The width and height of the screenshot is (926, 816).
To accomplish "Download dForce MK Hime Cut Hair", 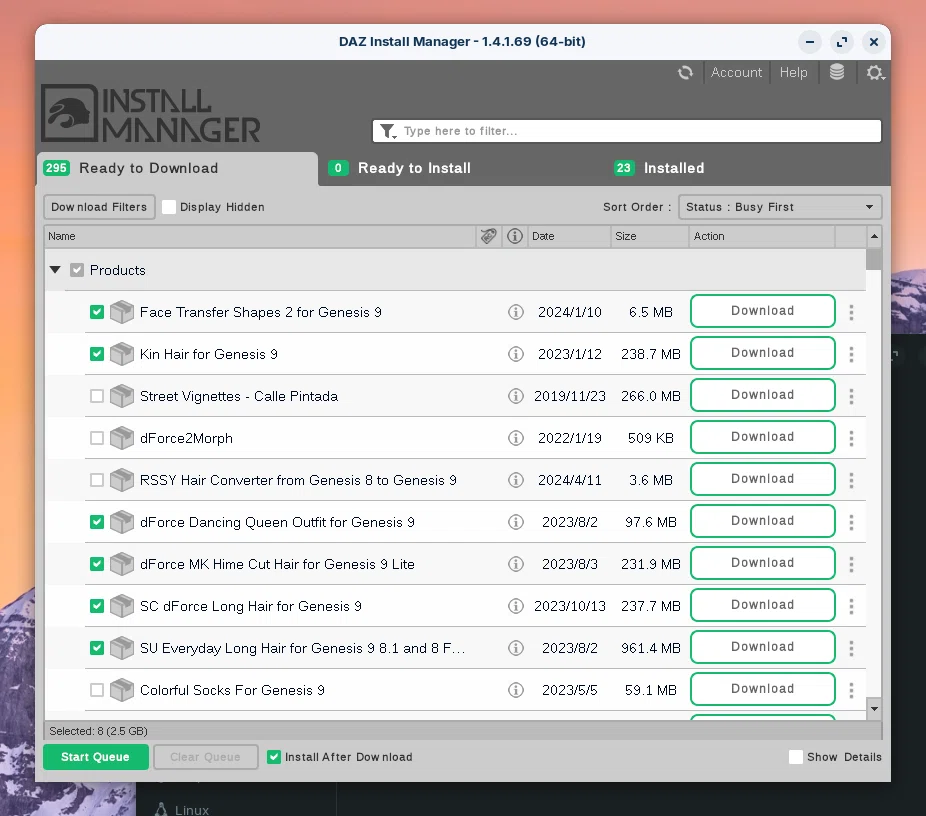I will pos(762,563).
